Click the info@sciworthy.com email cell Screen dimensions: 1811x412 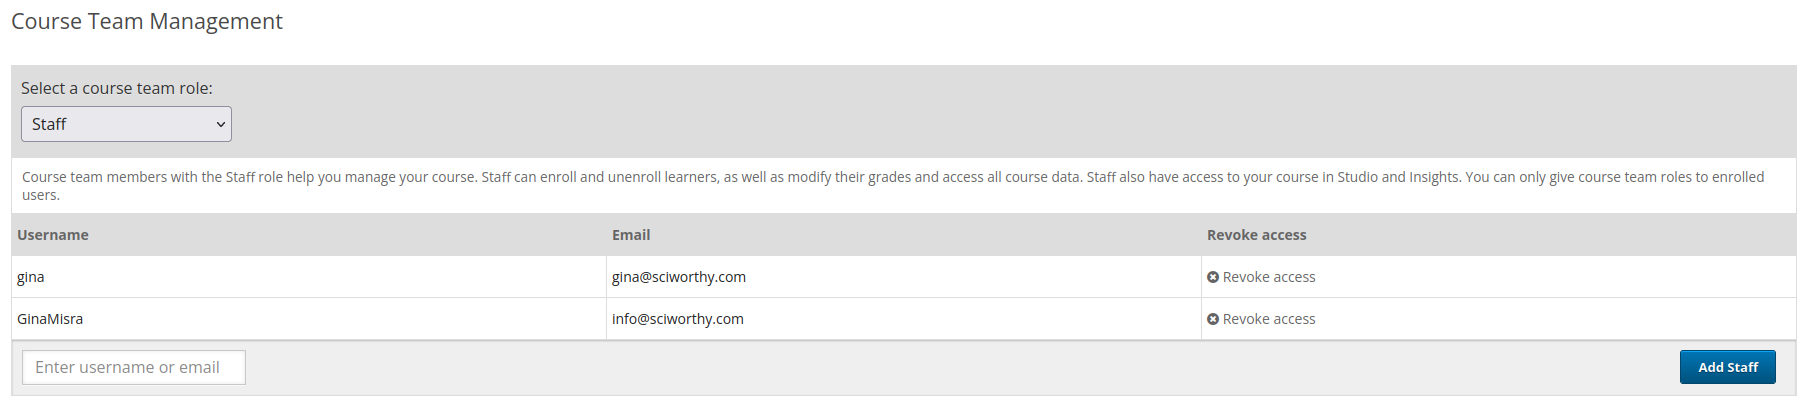[904, 319]
